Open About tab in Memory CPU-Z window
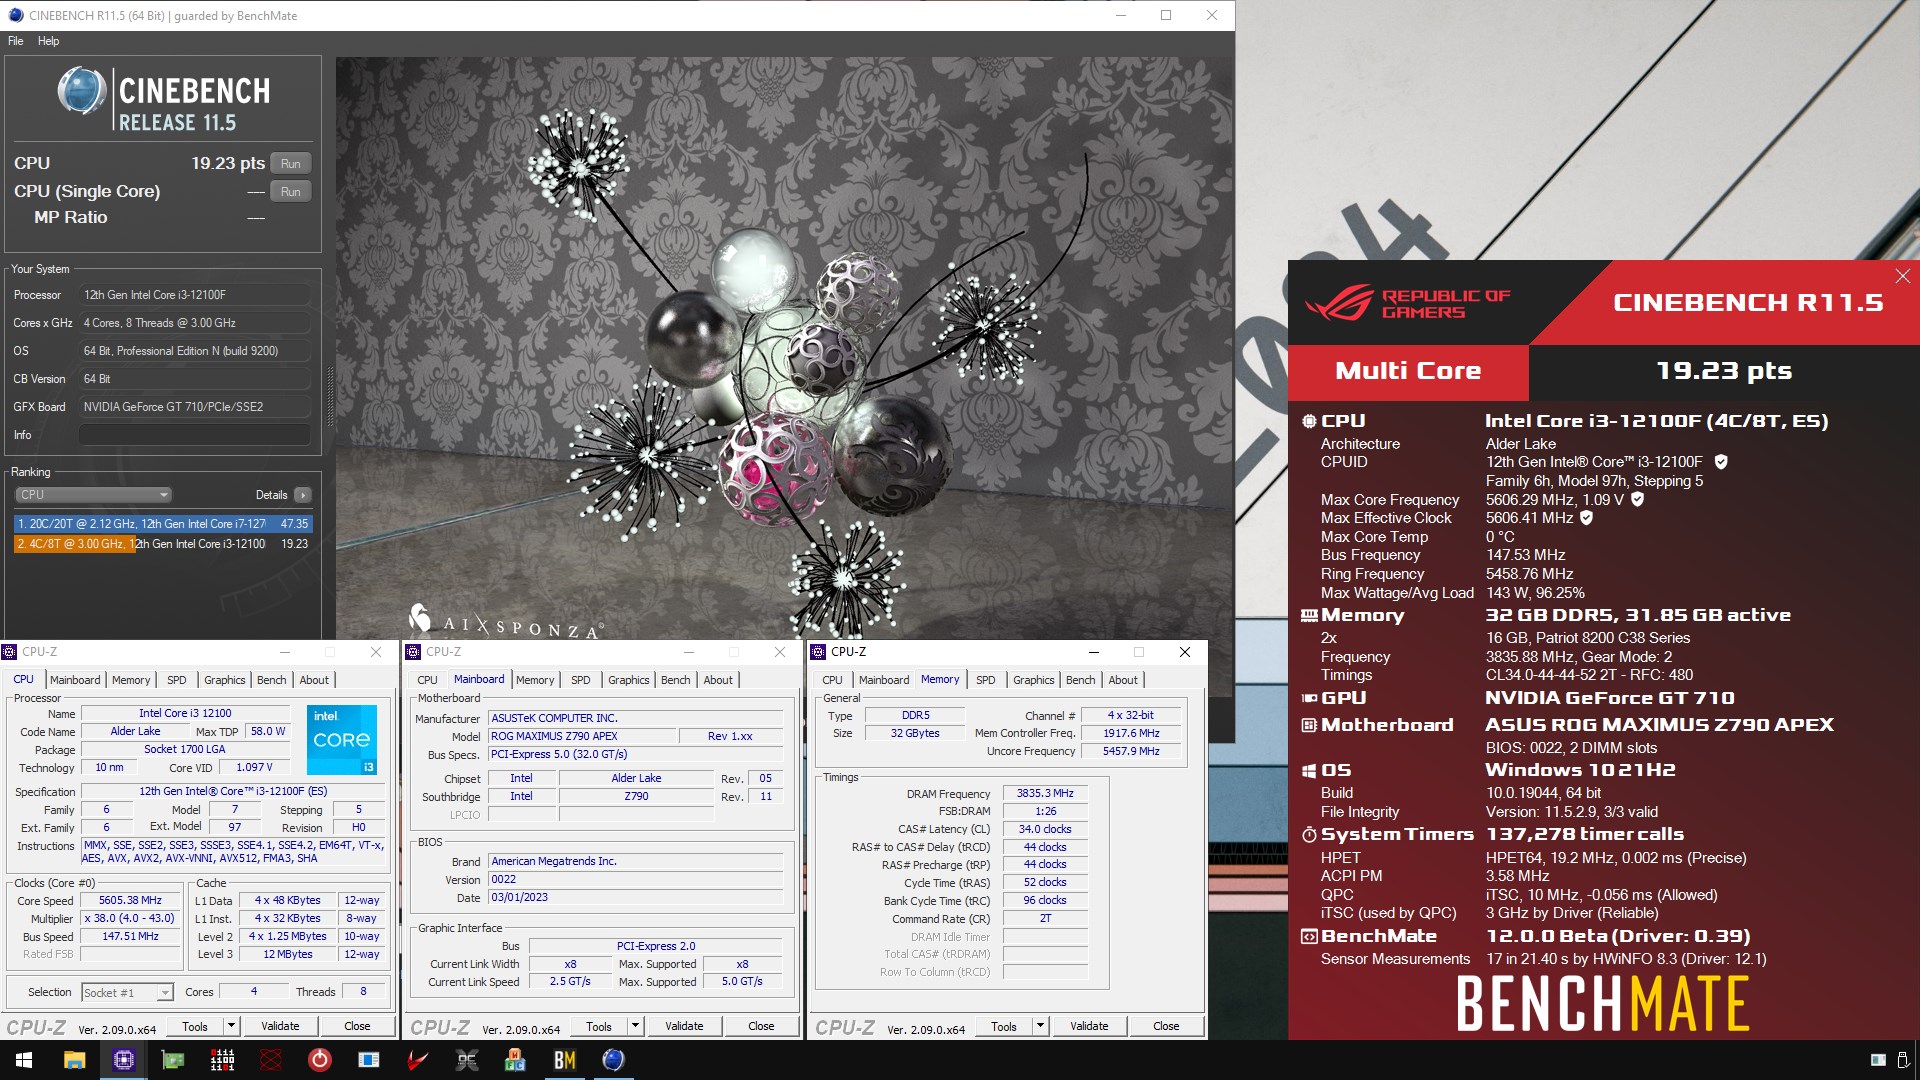 point(1123,680)
